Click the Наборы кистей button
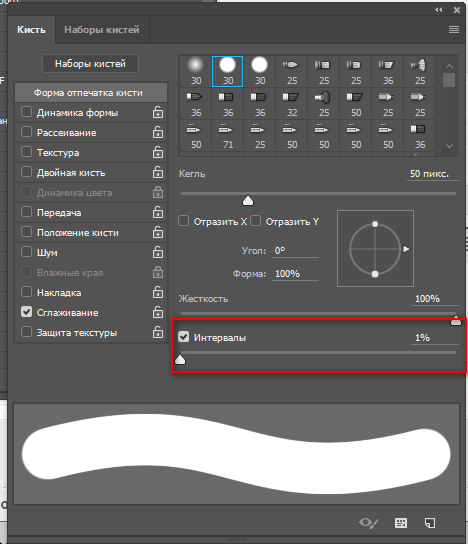The height and width of the screenshot is (544, 468). tap(90, 64)
